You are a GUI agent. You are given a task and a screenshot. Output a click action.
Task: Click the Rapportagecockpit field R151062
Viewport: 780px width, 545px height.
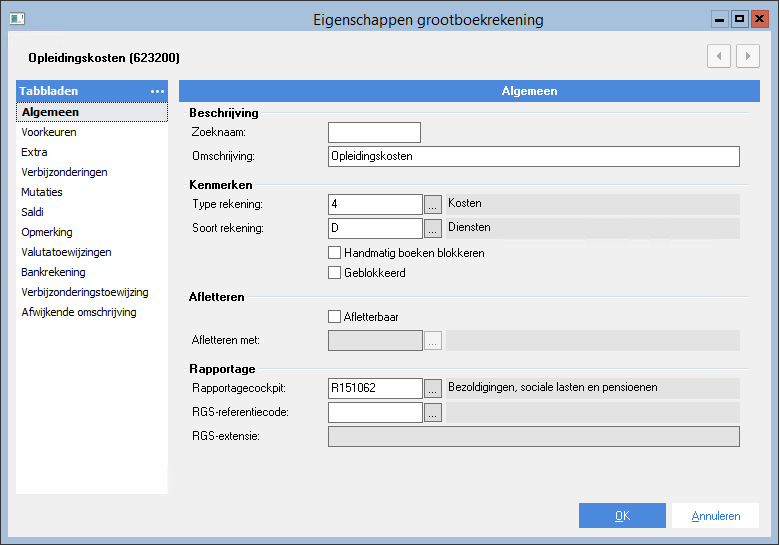pos(375,388)
